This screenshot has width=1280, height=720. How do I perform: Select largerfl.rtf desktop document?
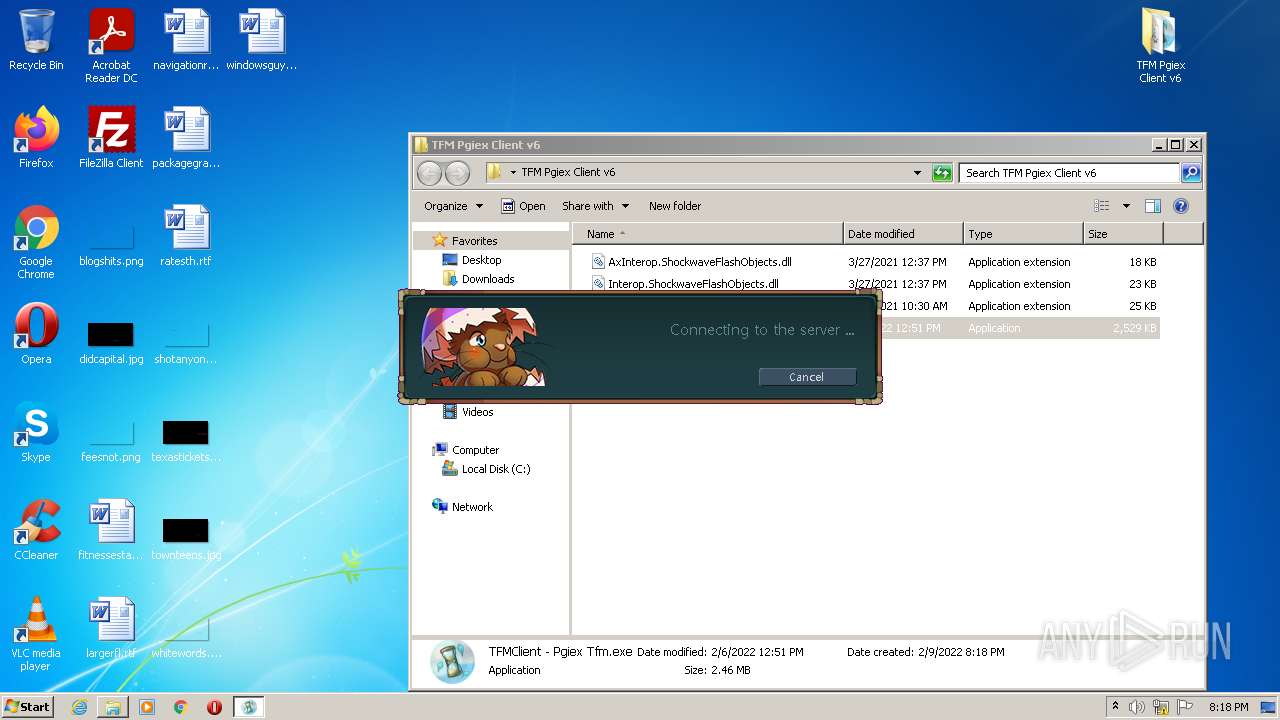(x=111, y=628)
